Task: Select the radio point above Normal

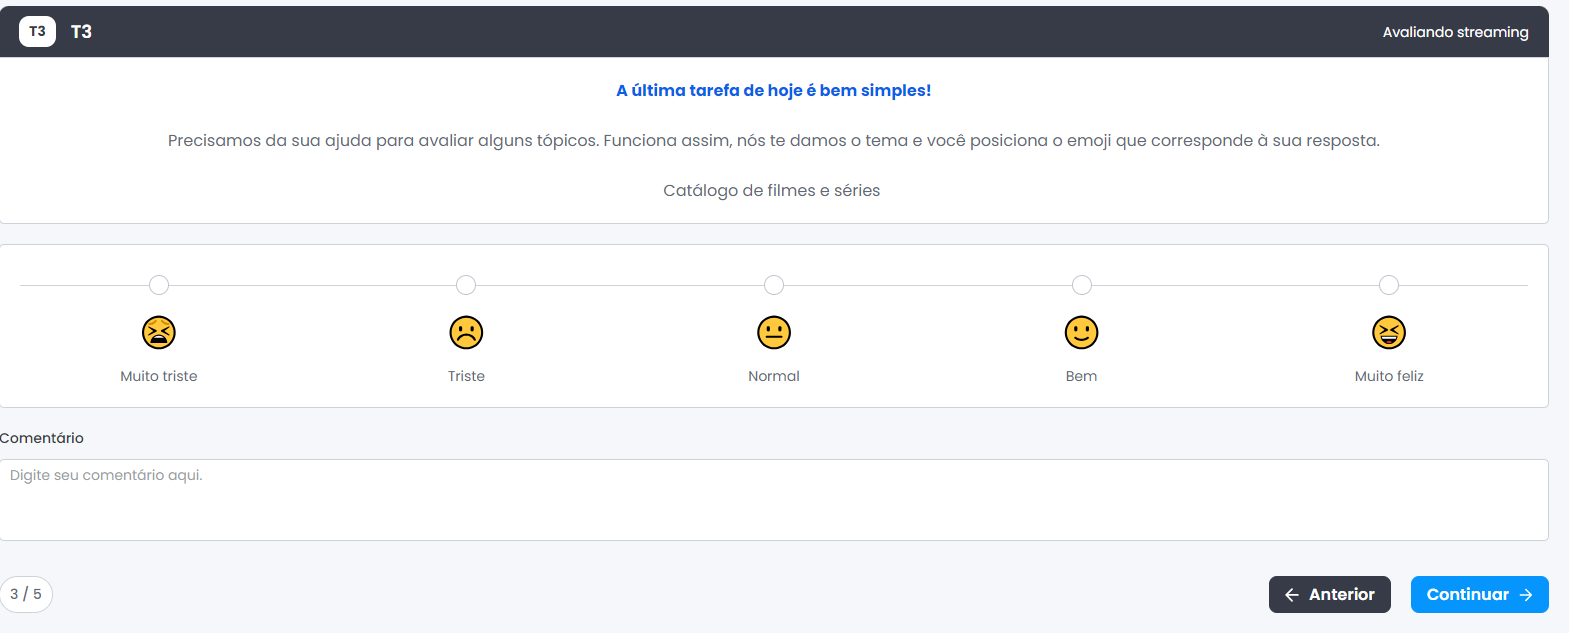Action: click(774, 285)
